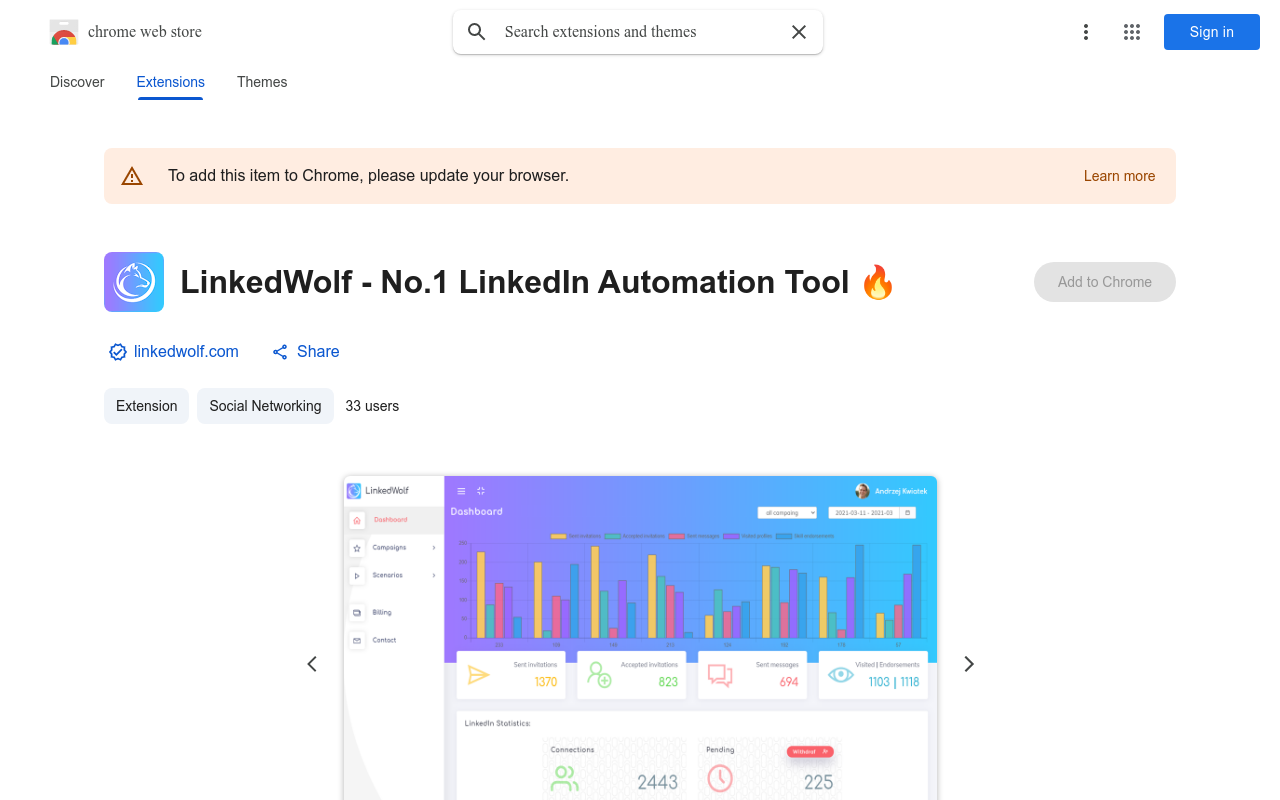
Task: Show the next screenshot with right arrow
Action: tap(968, 664)
